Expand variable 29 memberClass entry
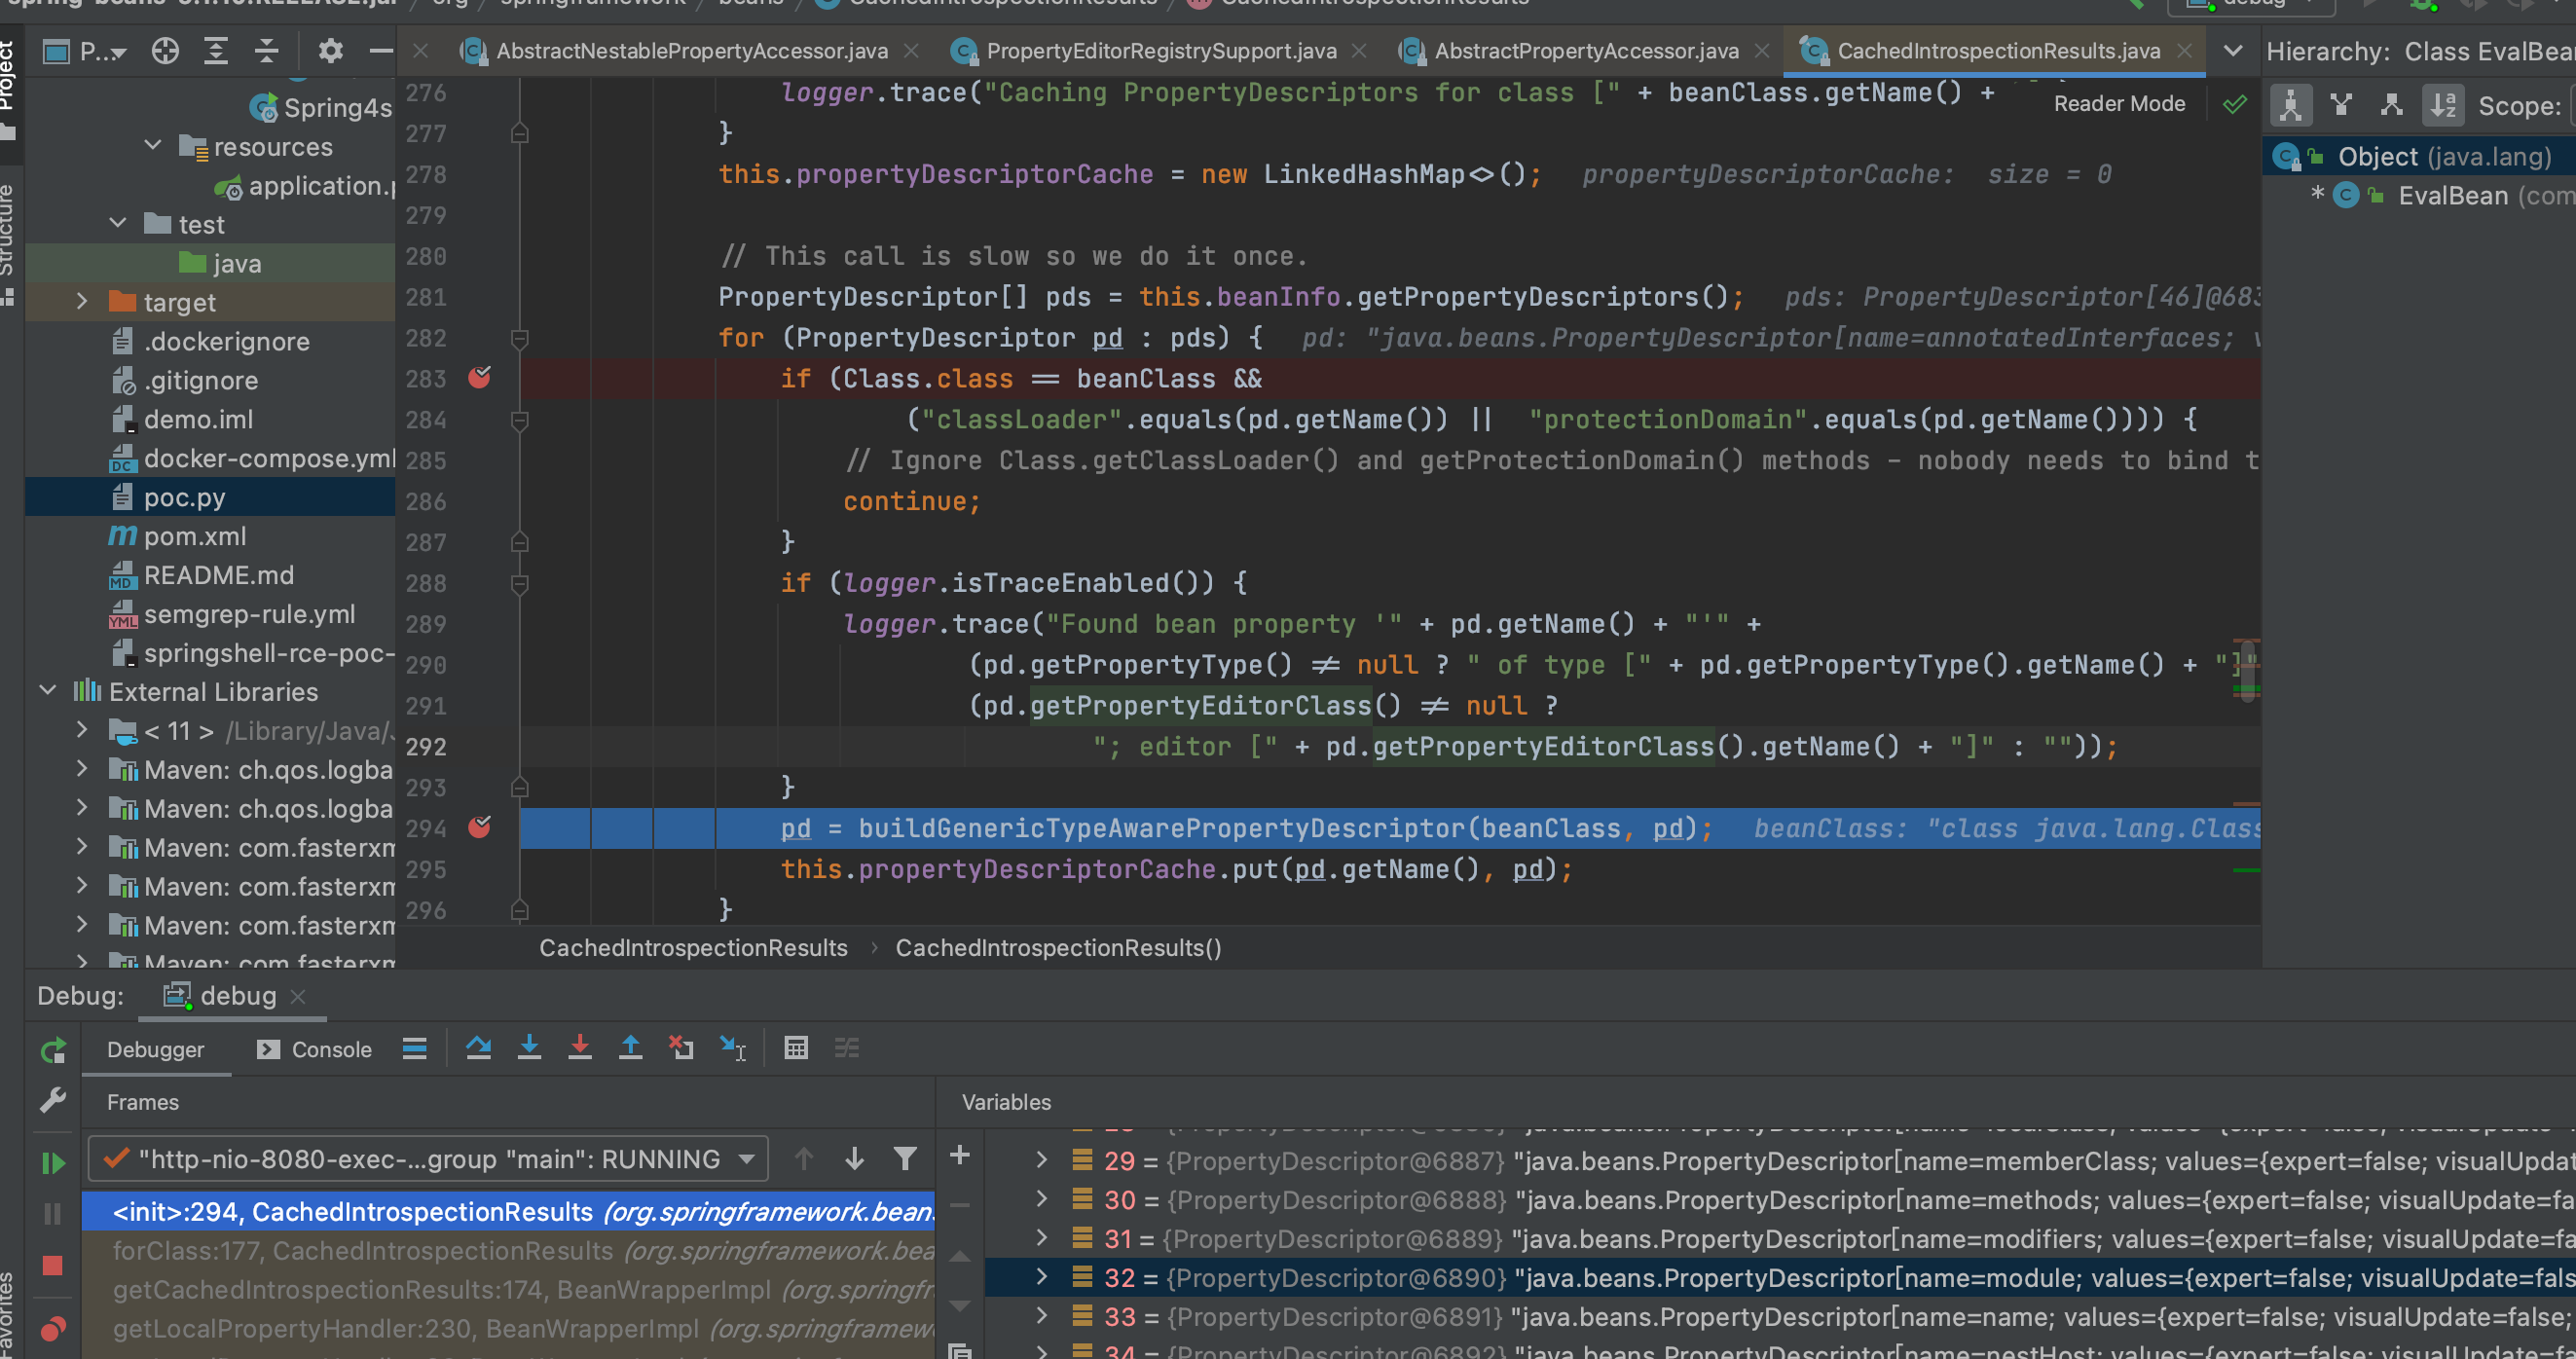 point(1041,1160)
